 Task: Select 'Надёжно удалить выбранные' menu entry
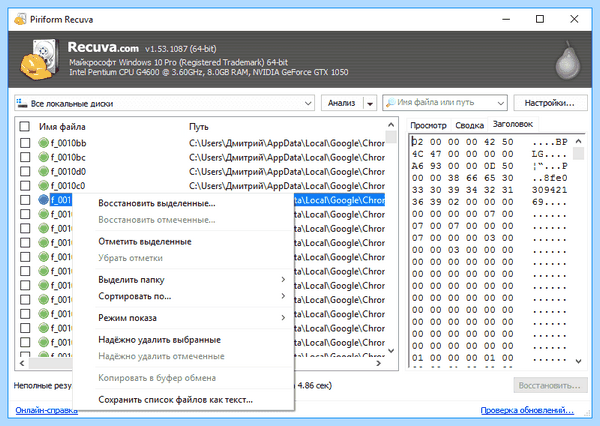(160, 340)
